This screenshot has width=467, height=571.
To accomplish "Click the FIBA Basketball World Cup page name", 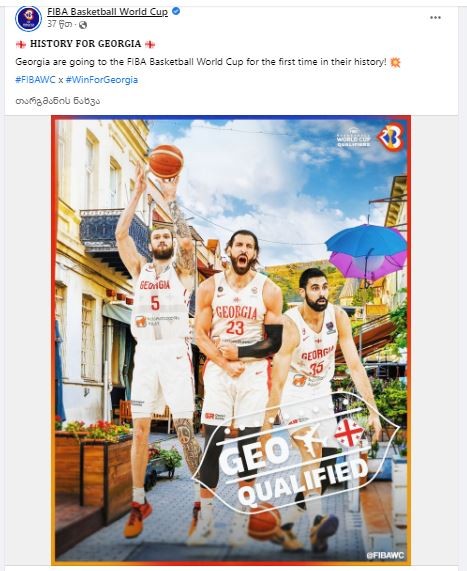I will click(107, 12).
